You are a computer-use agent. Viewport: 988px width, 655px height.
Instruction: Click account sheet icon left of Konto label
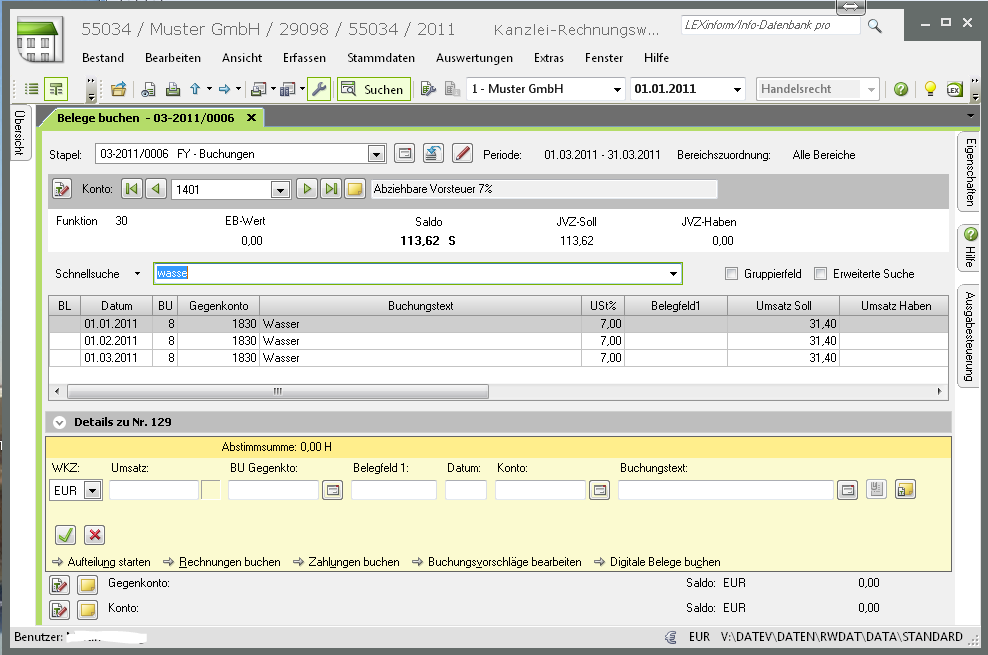pos(61,189)
